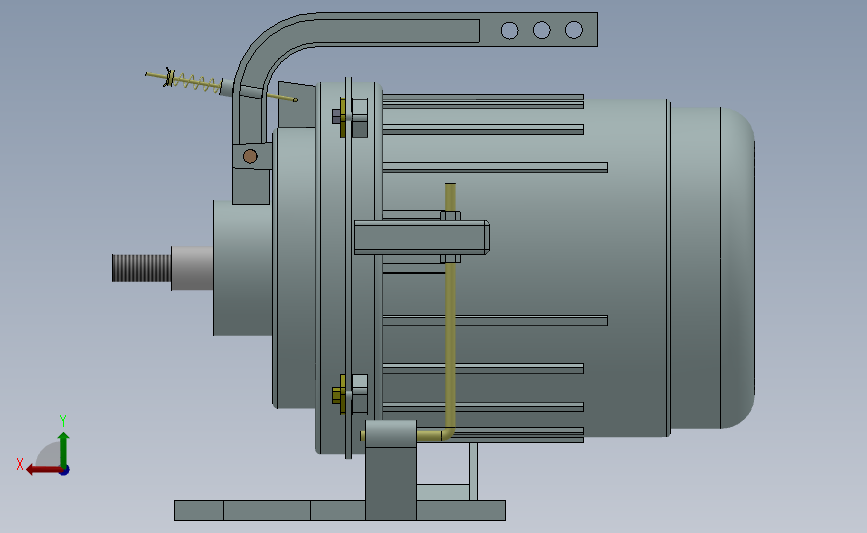The height and width of the screenshot is (533, 867).
Task: Click the Y label of the coordinate triad
Action: click(x=63, y=421)
